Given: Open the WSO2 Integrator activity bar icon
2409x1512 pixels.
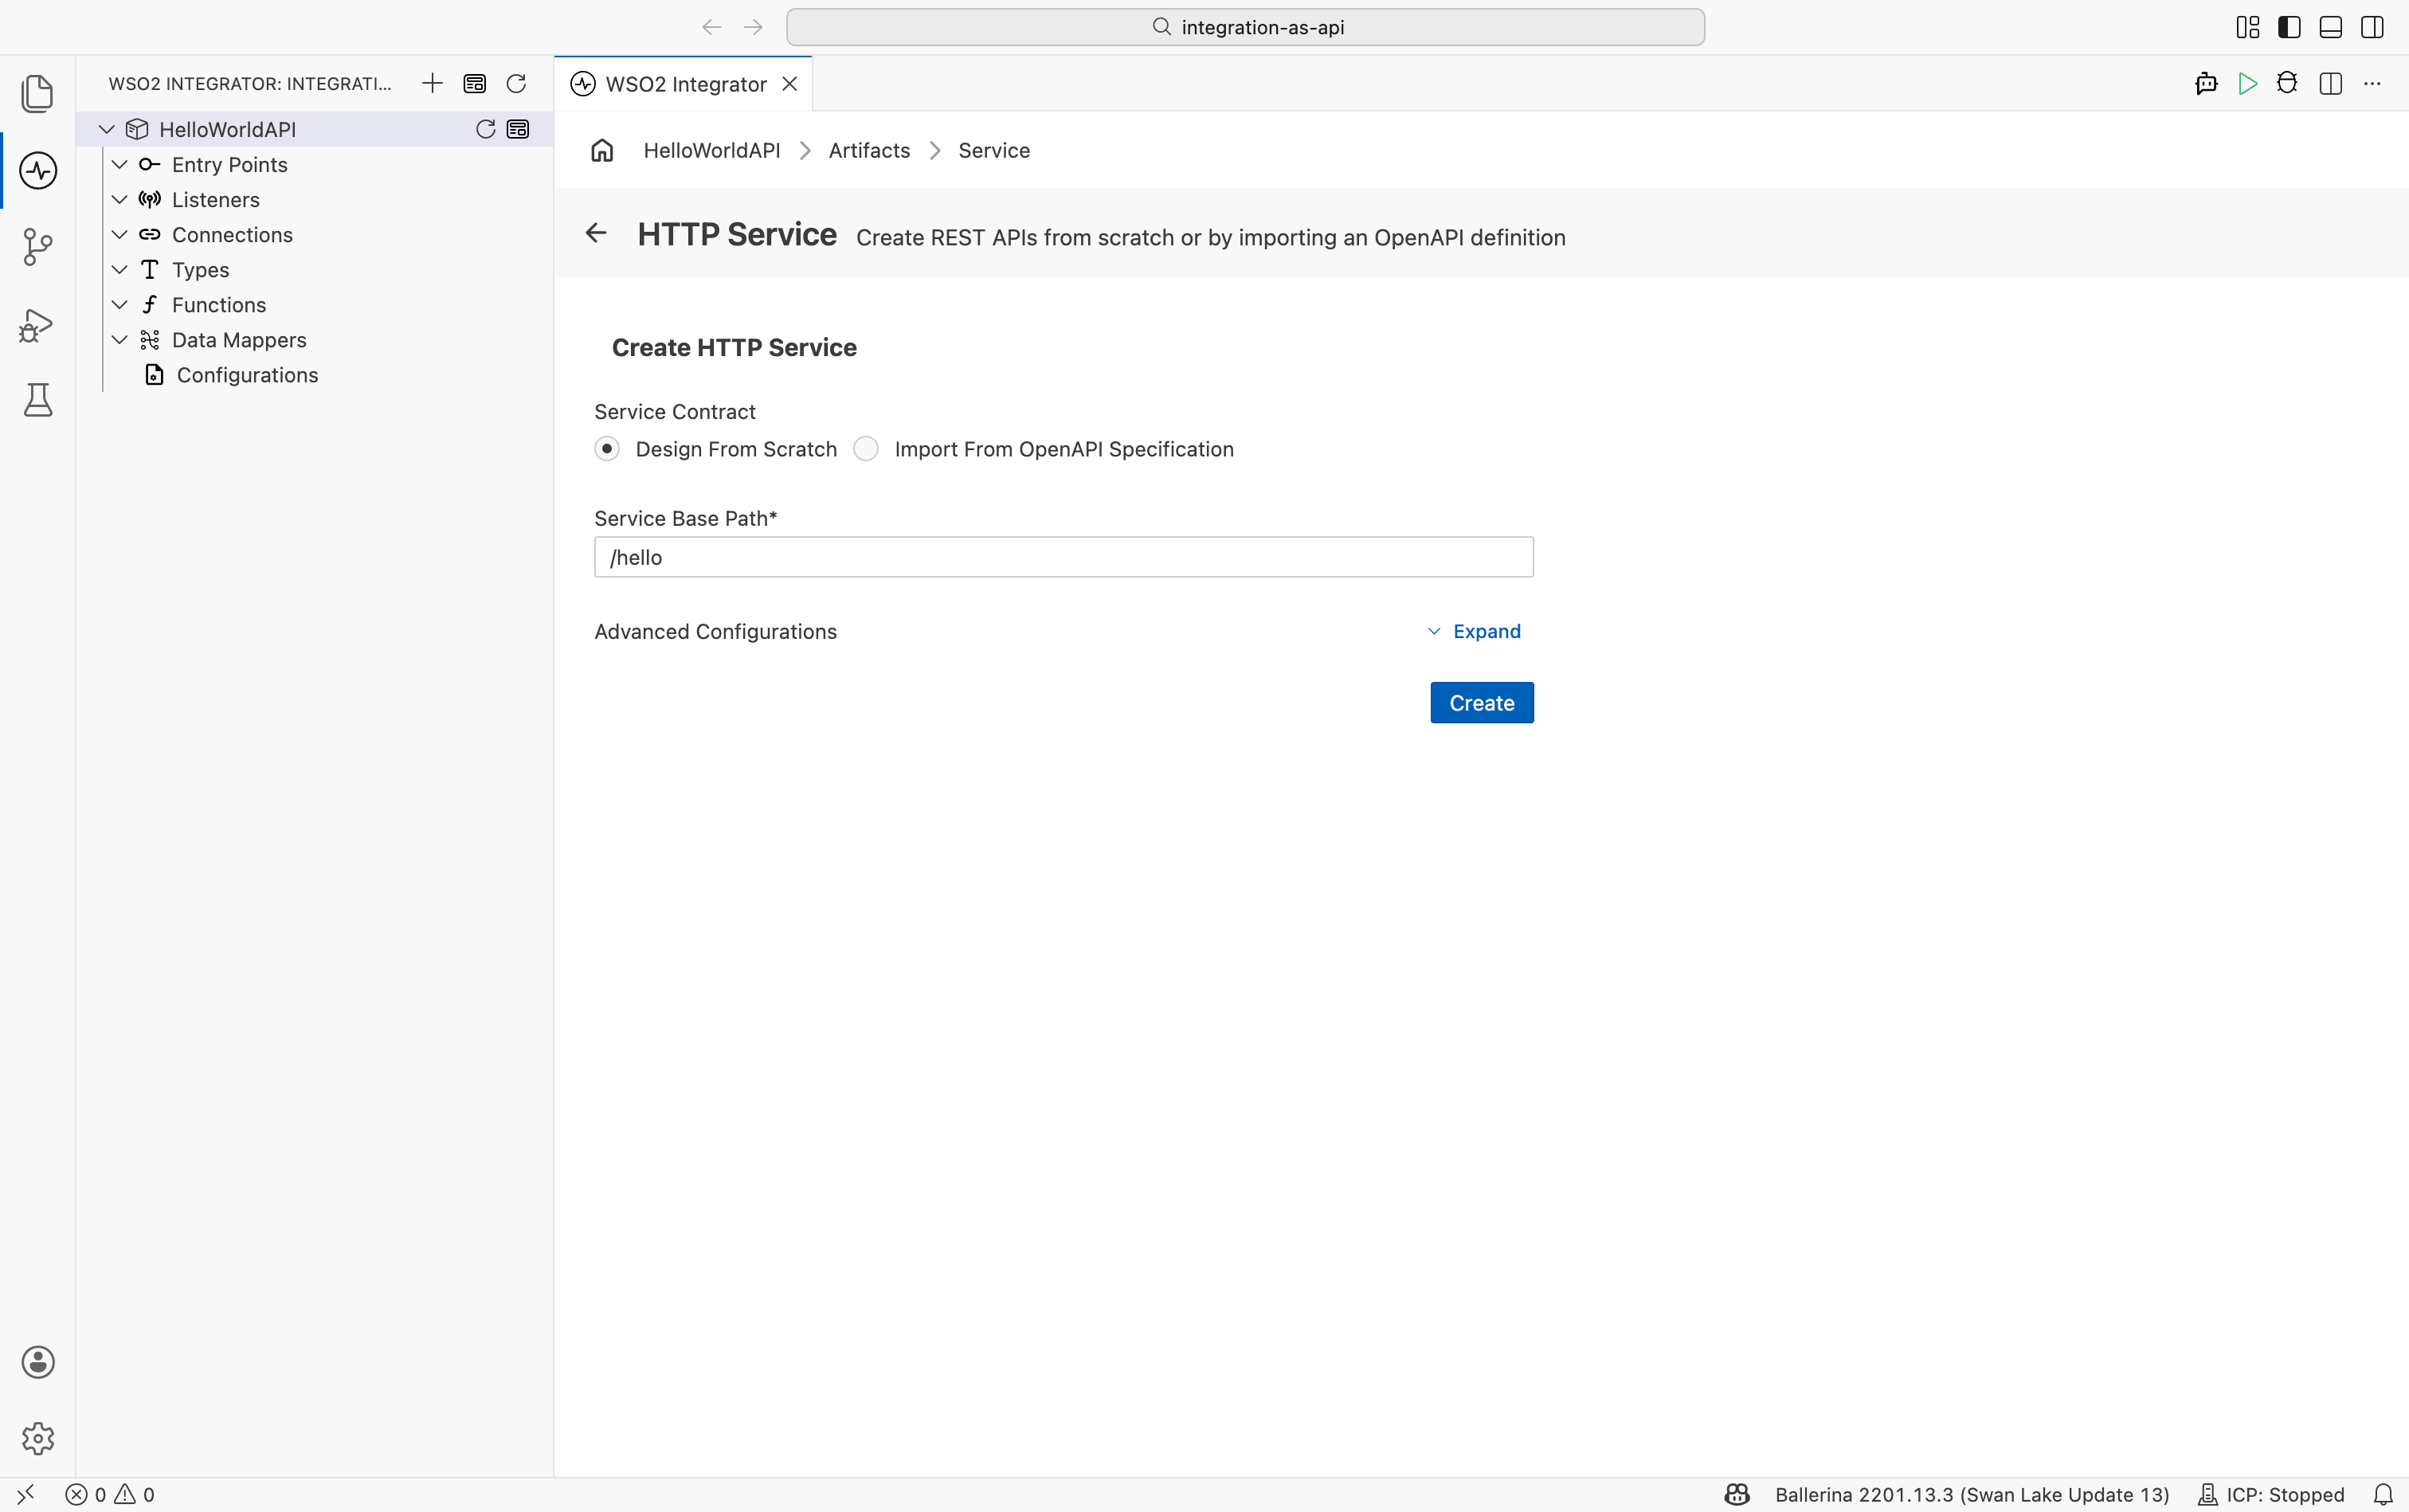Looking at the screenshot, I should [38, 170].
